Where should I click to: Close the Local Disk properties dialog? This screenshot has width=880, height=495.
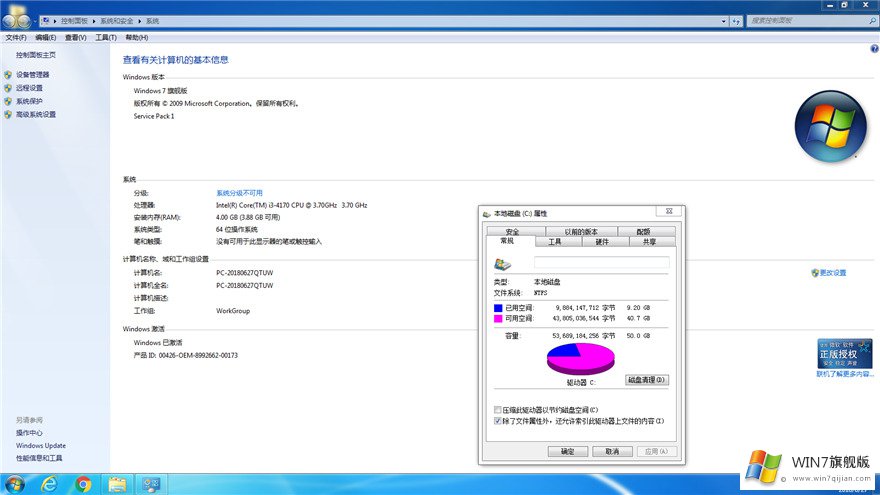(x=669, y=212)
